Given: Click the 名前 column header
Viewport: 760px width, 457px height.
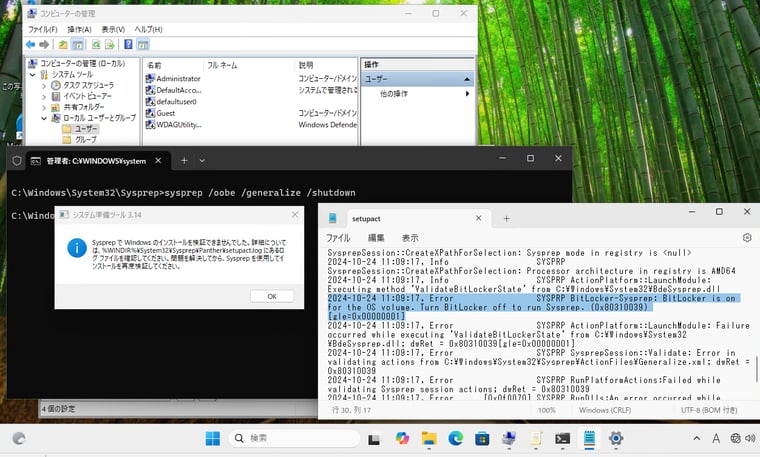Looking at the screenshot, I should (173, 65).
